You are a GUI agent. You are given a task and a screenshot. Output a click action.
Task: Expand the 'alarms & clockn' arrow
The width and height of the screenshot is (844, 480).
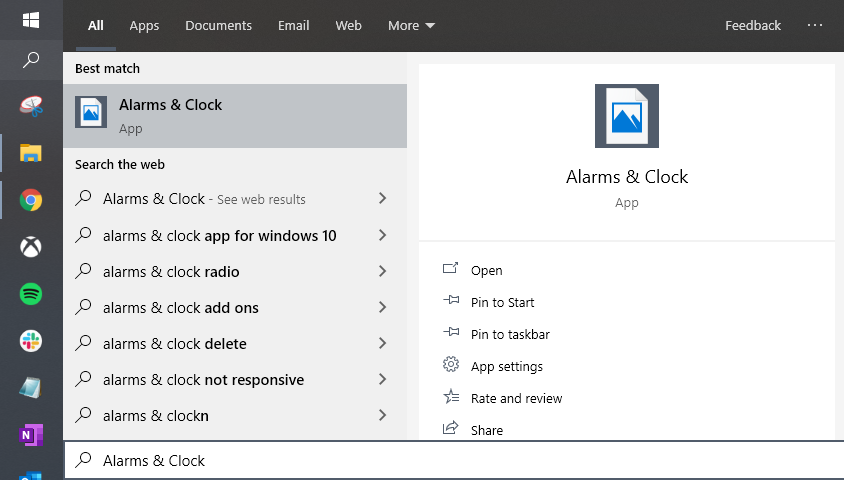382,415
